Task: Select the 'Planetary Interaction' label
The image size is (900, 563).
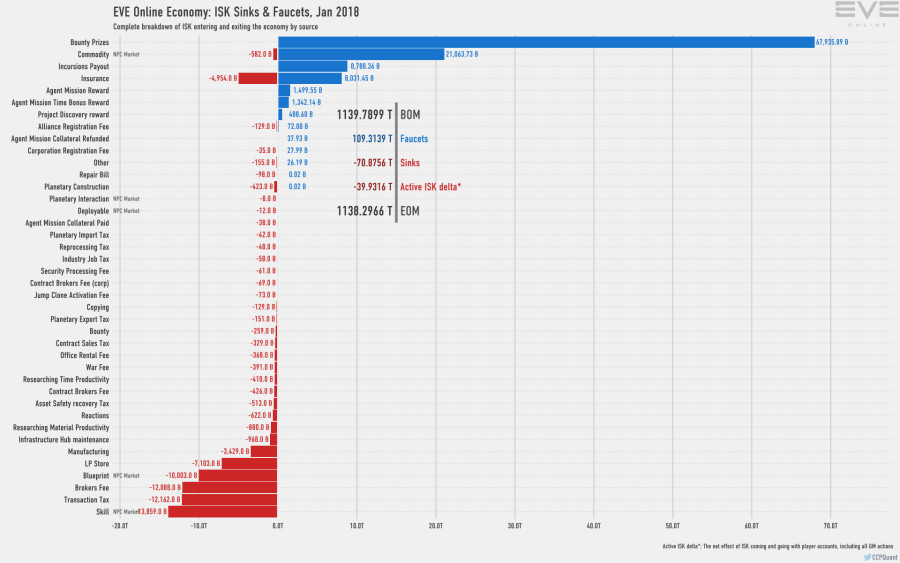Action: 79,199
